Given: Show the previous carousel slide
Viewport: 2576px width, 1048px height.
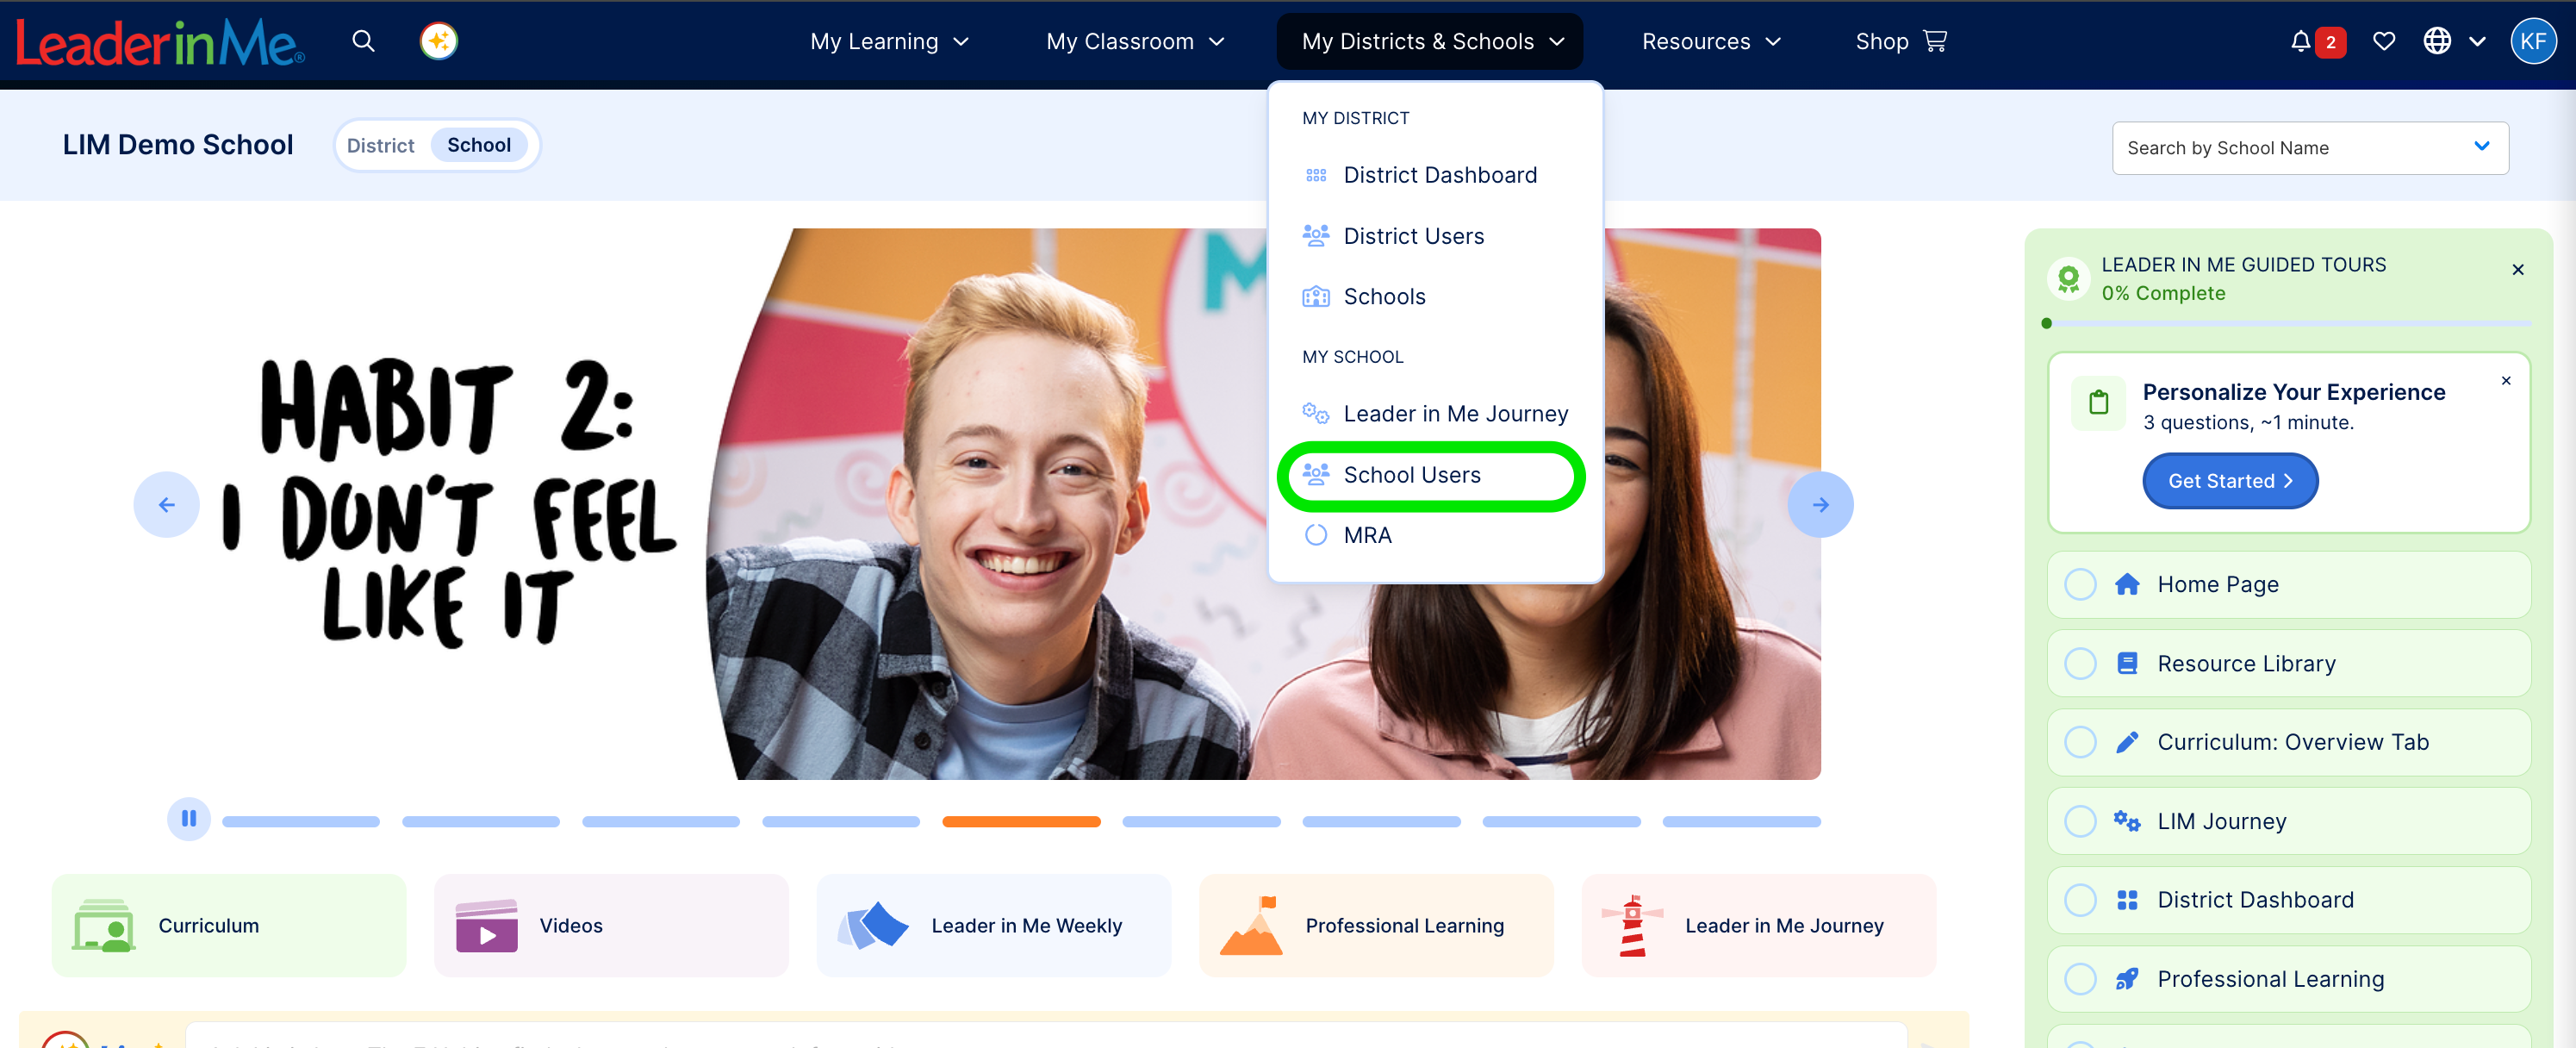Looking at the screenshot, I should pos(166,504).
